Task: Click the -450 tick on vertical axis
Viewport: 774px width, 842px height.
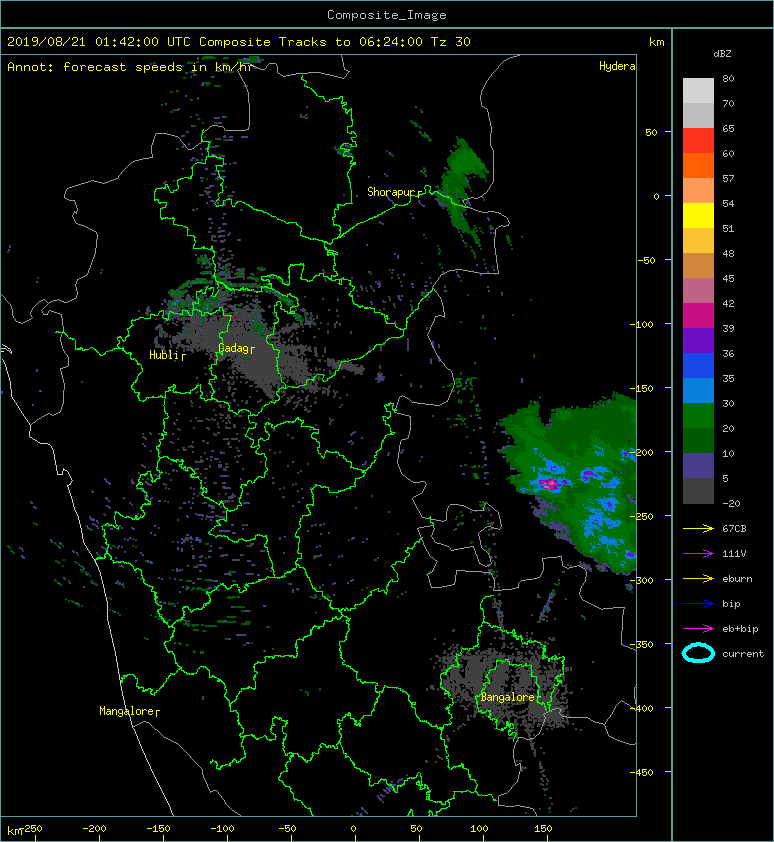Action: point(641,773)
